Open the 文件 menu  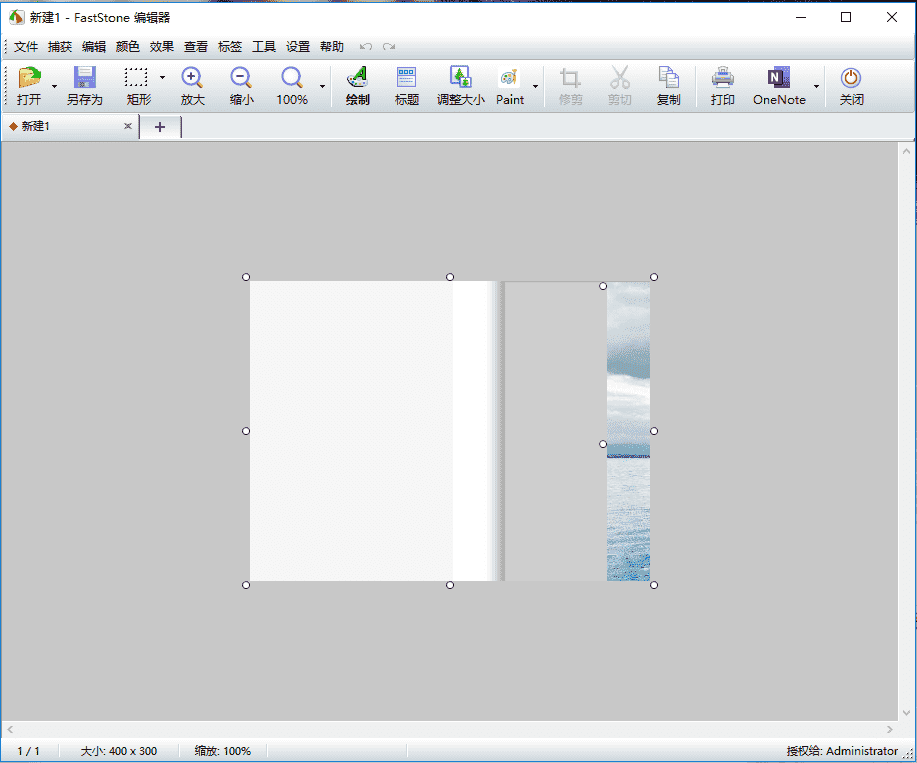[x=26, y=47]
